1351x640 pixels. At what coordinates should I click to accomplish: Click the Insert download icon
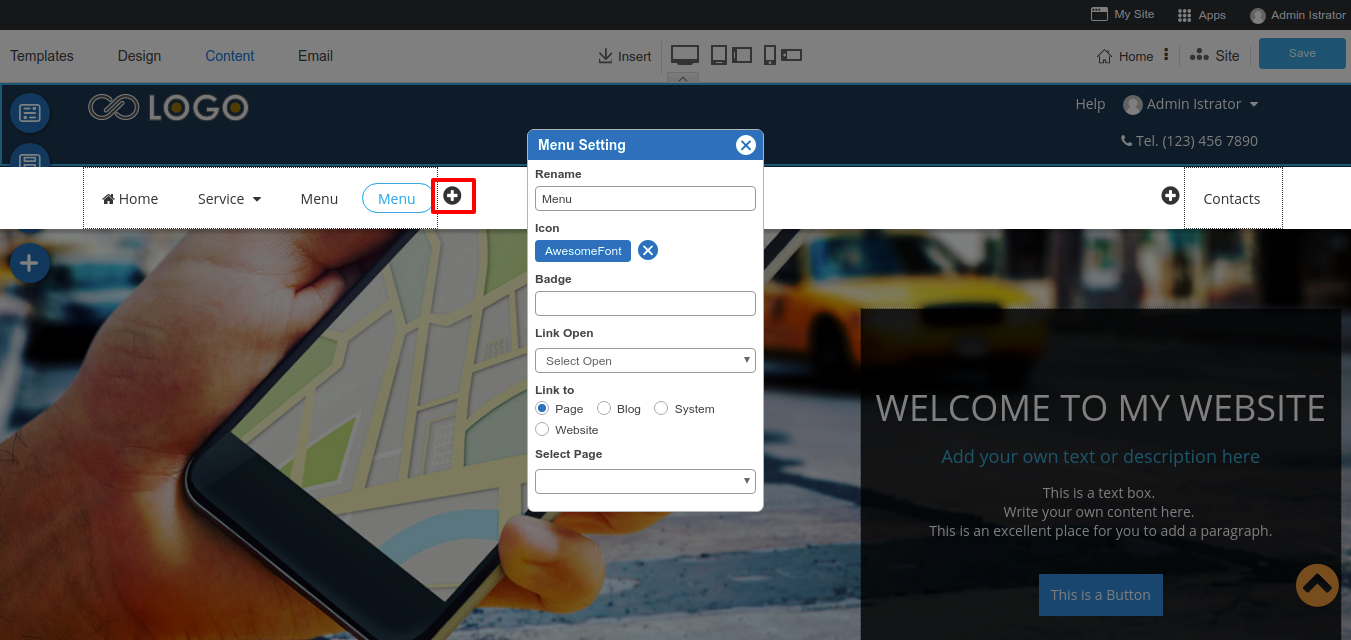pos(605,56)
